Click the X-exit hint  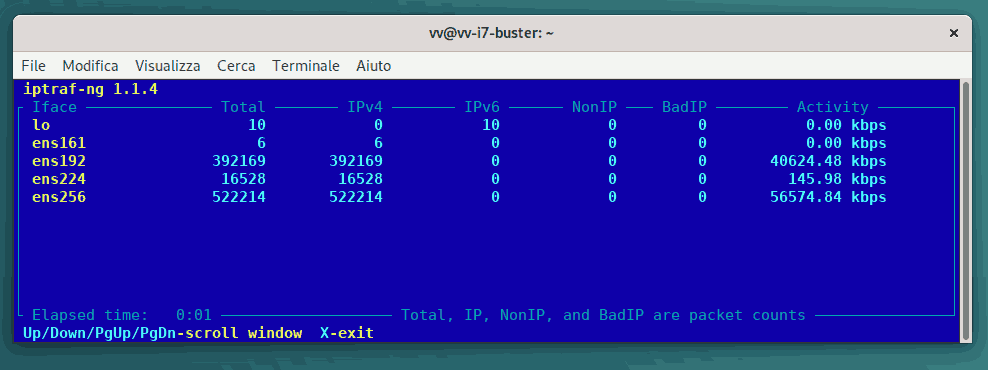347,332
